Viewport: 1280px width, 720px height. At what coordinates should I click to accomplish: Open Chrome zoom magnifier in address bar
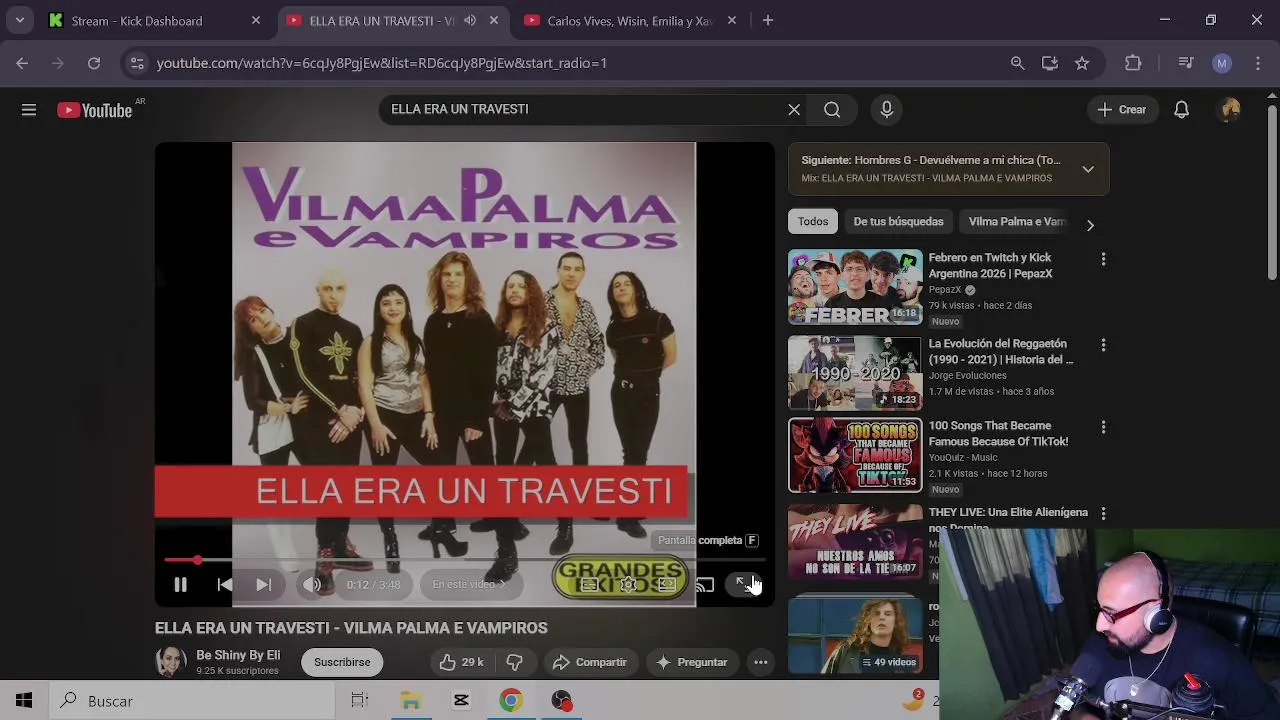click(x=1017, y=63)
